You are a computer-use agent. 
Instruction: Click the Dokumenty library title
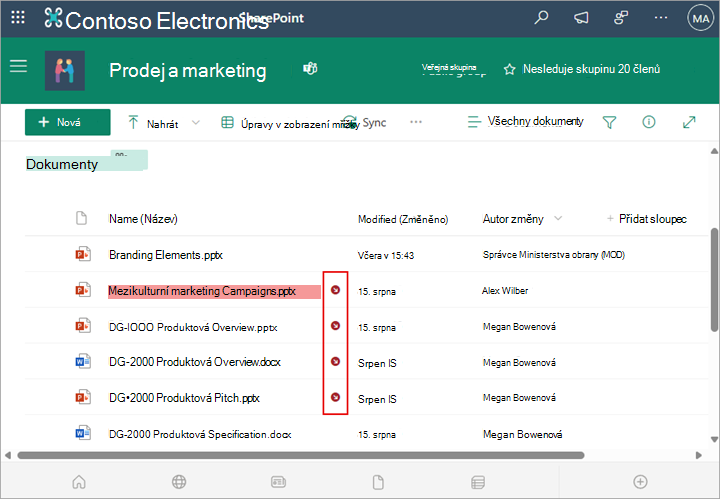click(62, 164)
